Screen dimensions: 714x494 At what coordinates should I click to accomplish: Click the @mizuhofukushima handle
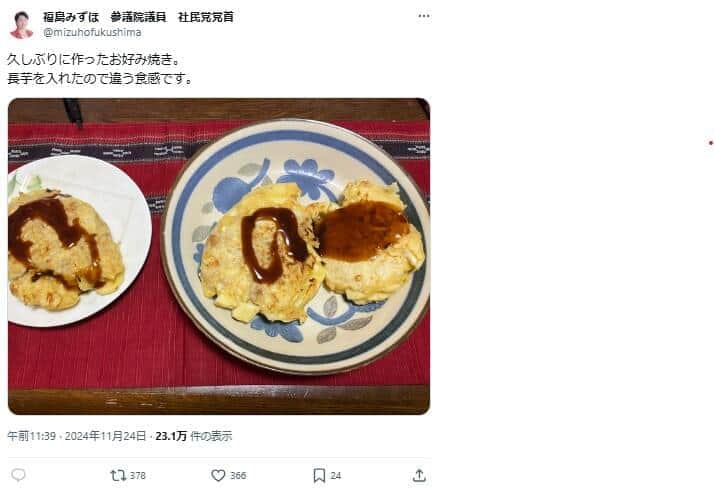[x=92, y=32]
